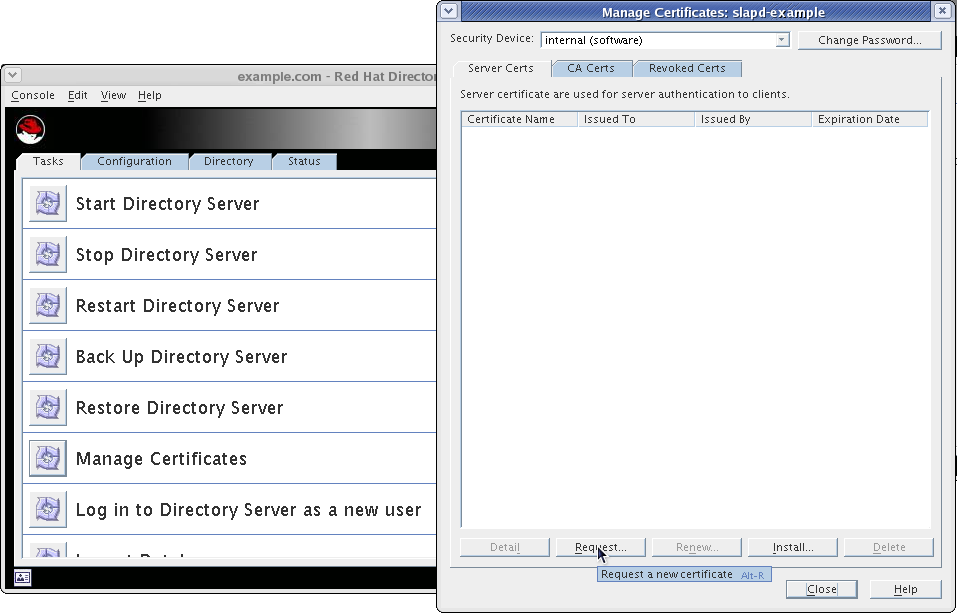Click the Restart Directory Server icon
The image size is (957, 615).
(x=48, y=306)
